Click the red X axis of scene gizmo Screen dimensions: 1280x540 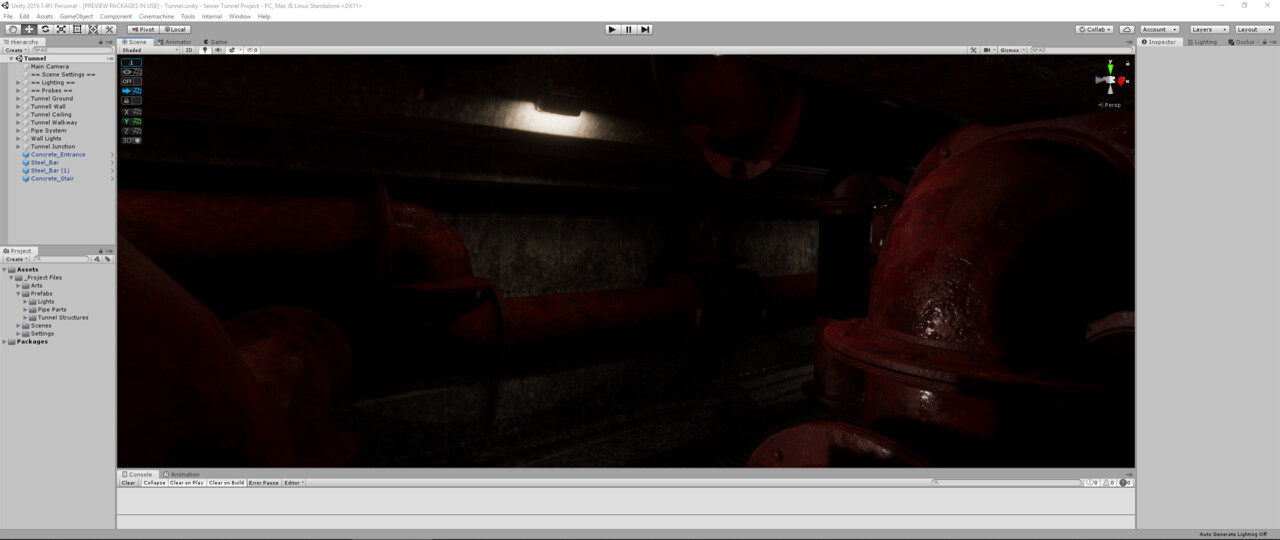coord(1123,81)
